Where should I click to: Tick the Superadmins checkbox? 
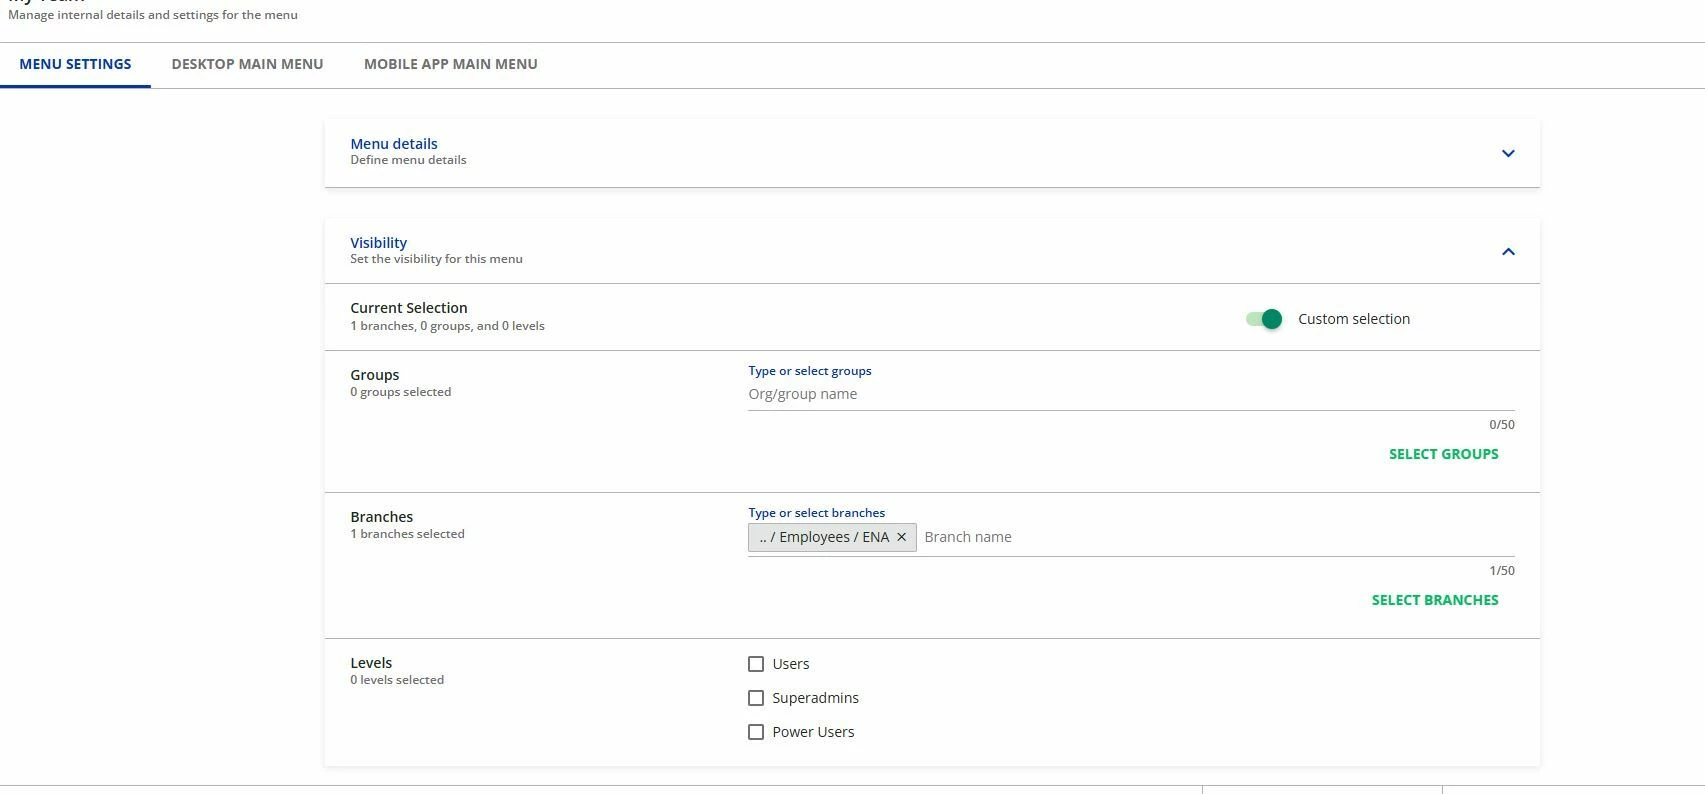tap(756, 698)
